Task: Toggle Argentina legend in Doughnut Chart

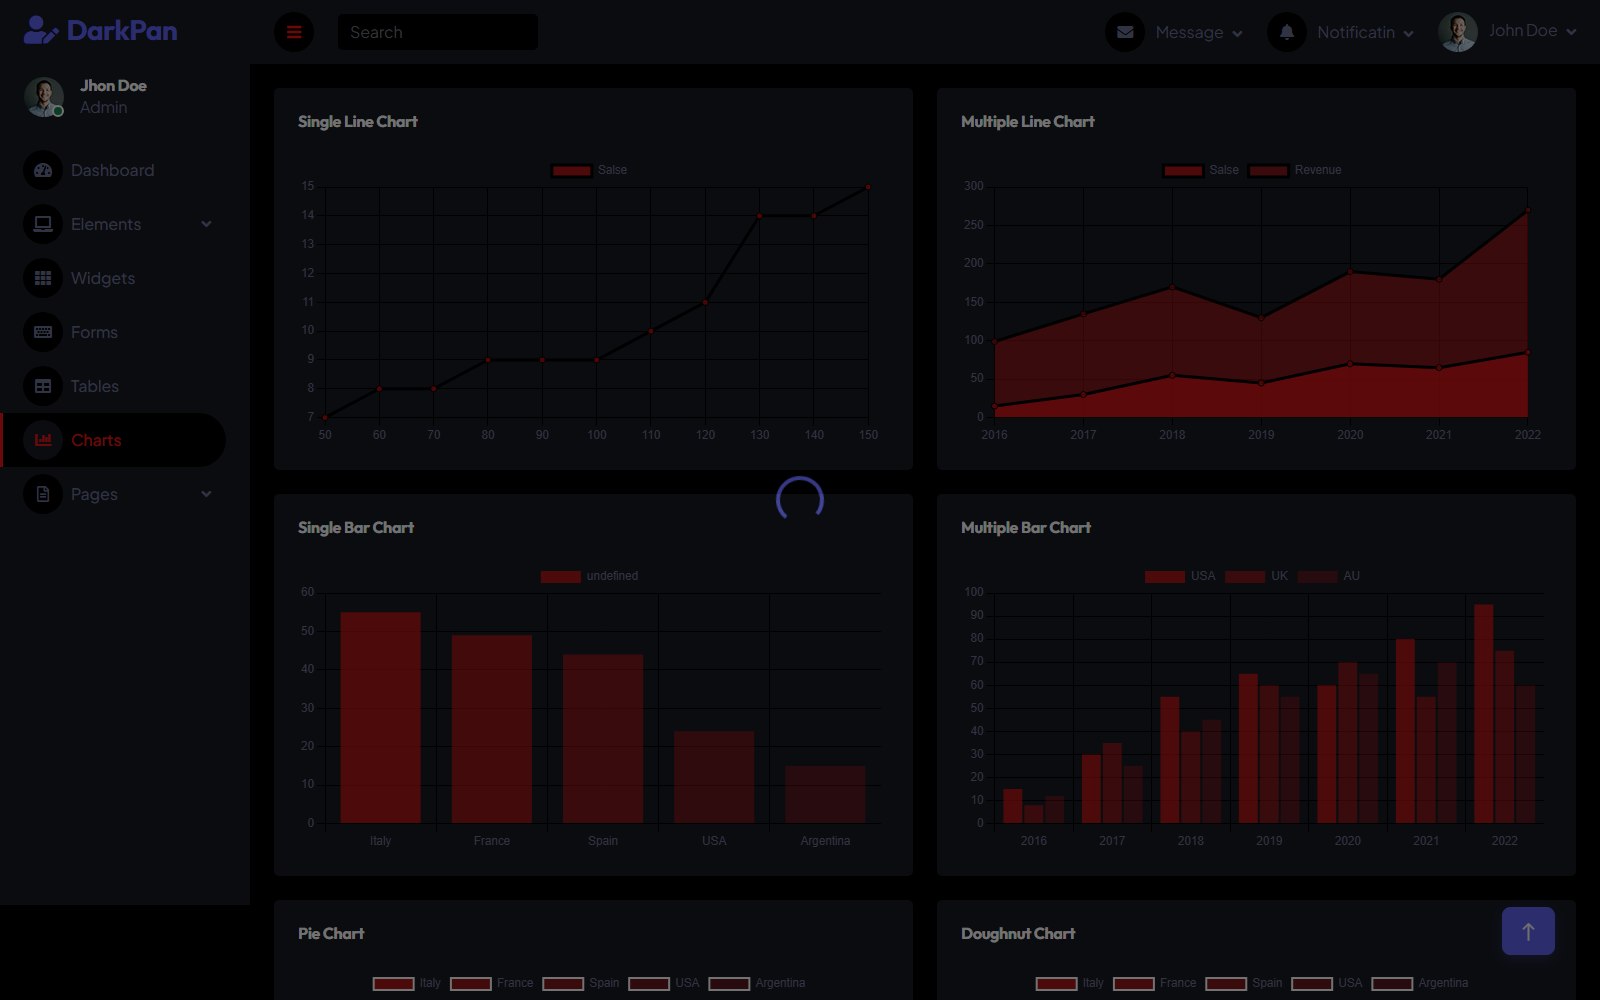Action: [x=1420, y=983]
